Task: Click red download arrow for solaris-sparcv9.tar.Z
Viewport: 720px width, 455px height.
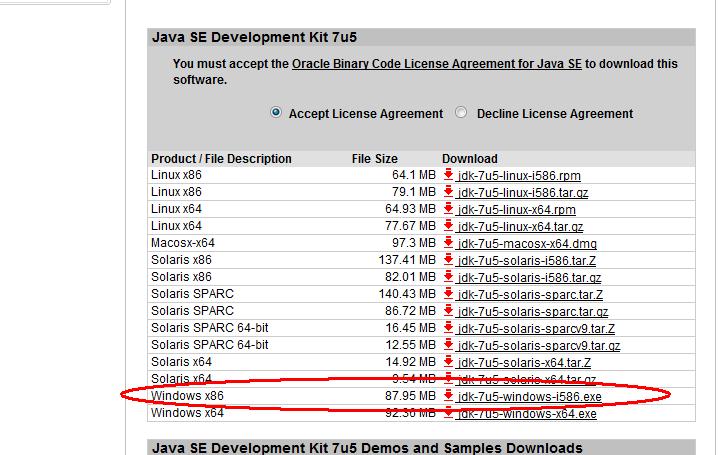Action: click(x=449, y=327)
